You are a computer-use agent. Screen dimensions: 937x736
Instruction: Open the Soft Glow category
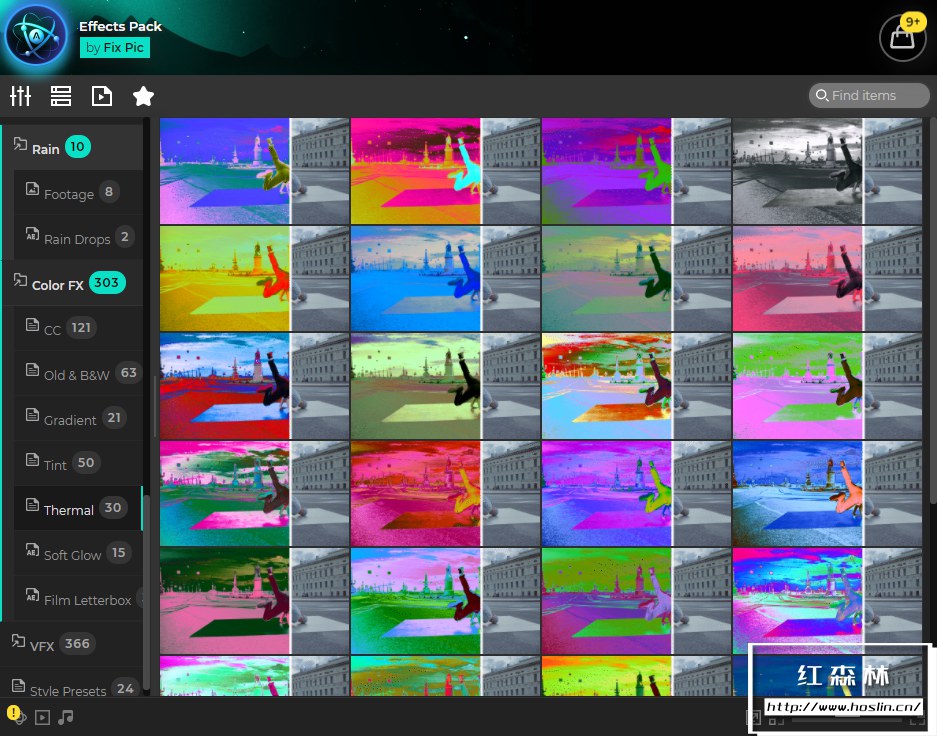tap(78, 553)
